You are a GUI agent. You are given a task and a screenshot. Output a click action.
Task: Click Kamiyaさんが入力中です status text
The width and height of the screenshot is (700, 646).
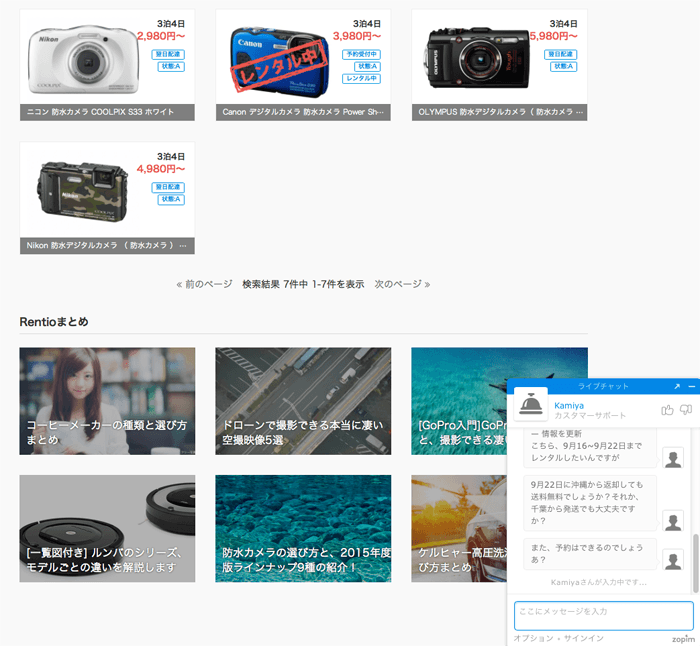click(x=599, y=583)
